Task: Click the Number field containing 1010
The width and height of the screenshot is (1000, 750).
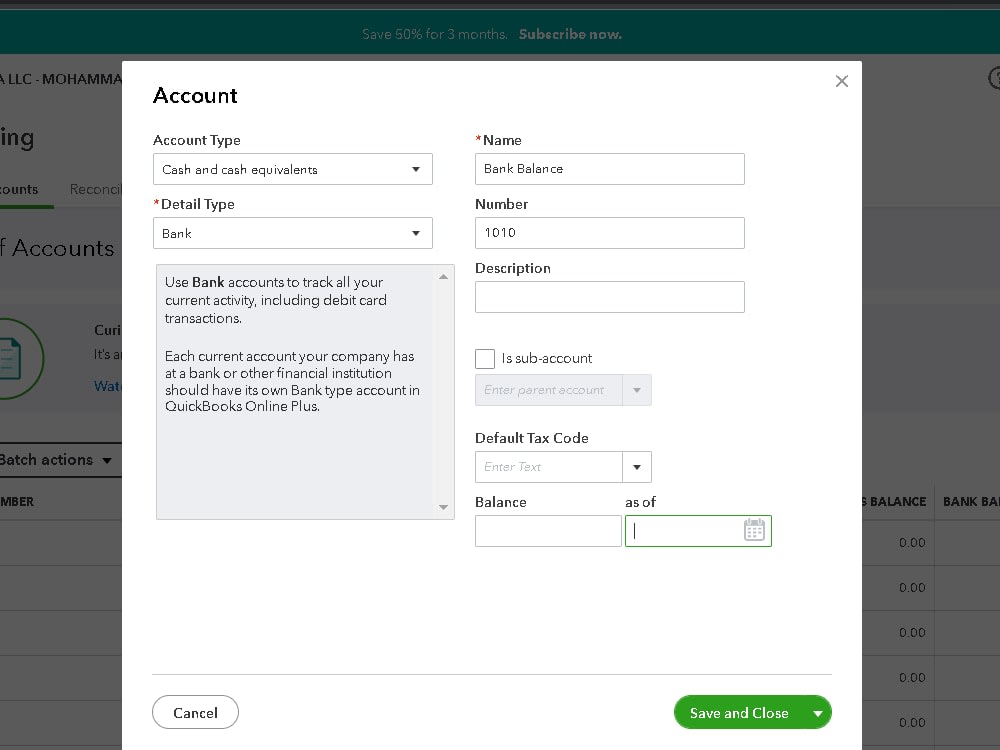Action: pyautogui.click(x=610, y=233)
